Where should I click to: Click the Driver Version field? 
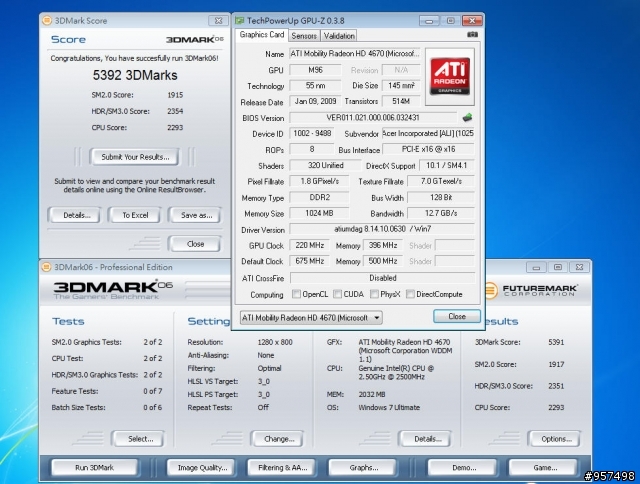(382, 229)
